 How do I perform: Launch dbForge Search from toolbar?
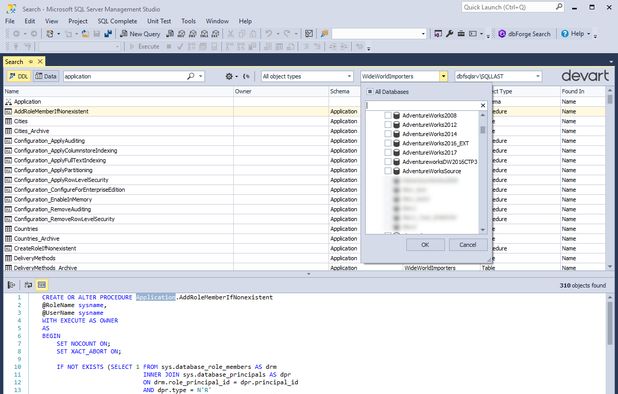524,34
